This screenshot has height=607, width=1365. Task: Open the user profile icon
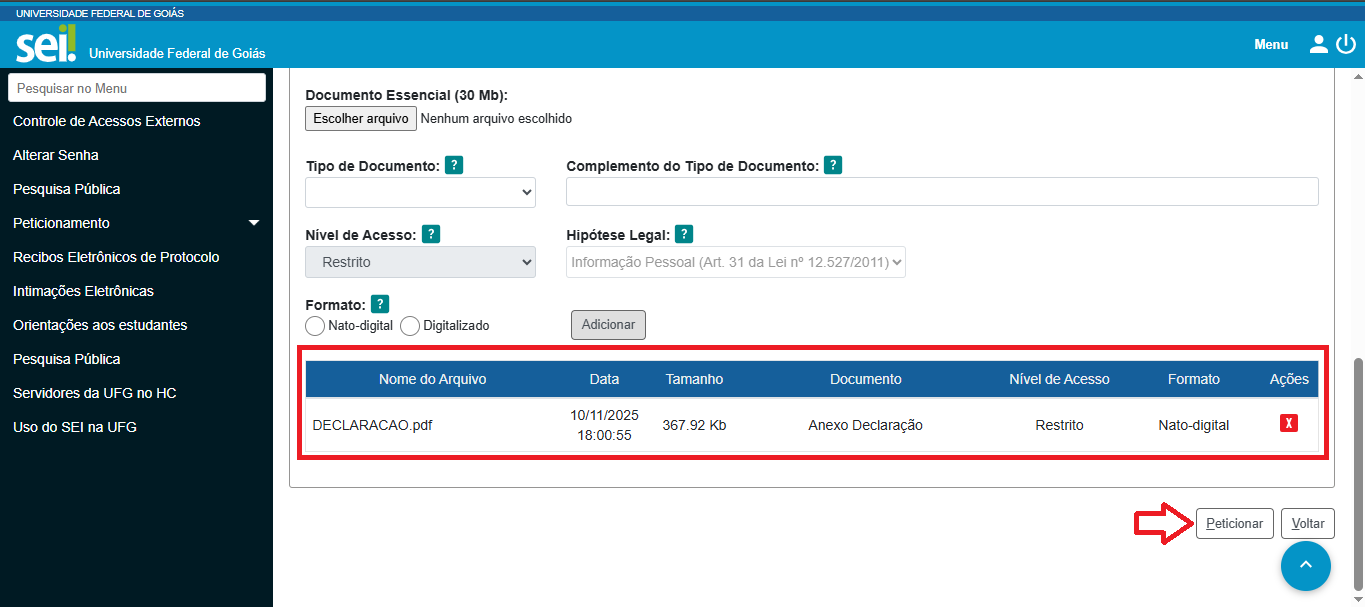1318,44
